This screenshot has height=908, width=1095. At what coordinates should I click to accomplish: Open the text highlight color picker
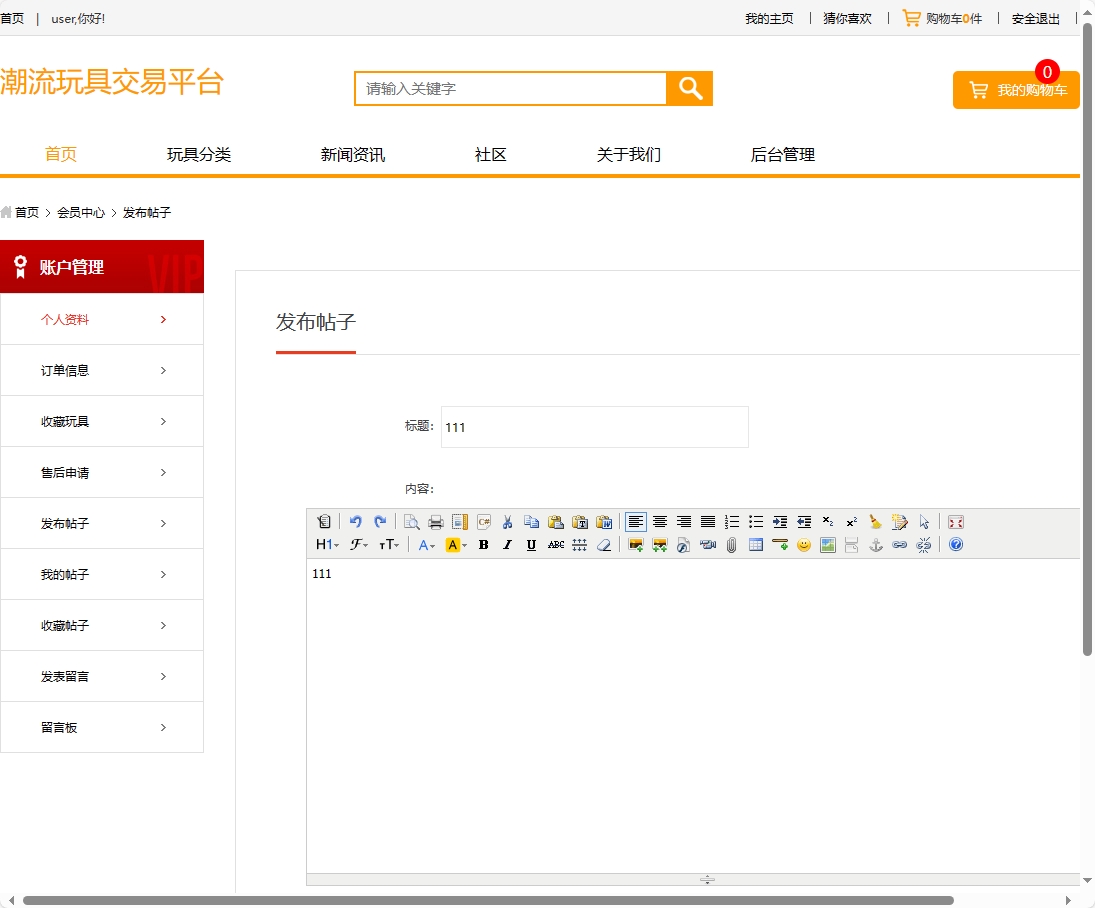[x=451, y=545]
